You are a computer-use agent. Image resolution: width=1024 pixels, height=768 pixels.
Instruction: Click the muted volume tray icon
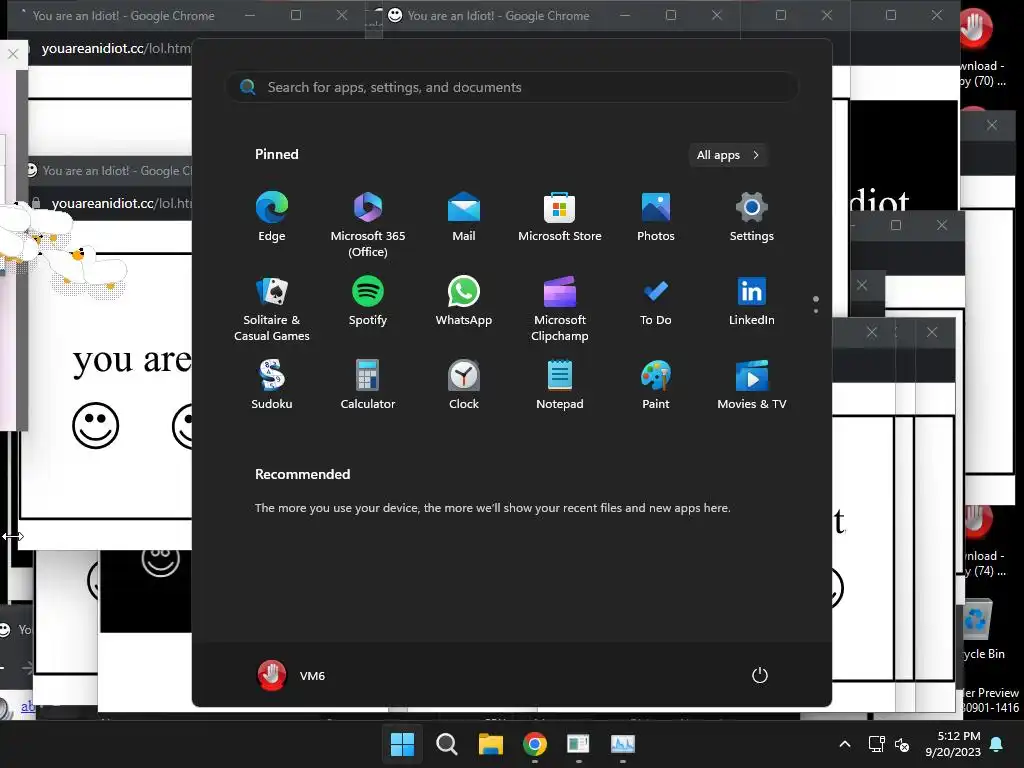click(903, 744)
